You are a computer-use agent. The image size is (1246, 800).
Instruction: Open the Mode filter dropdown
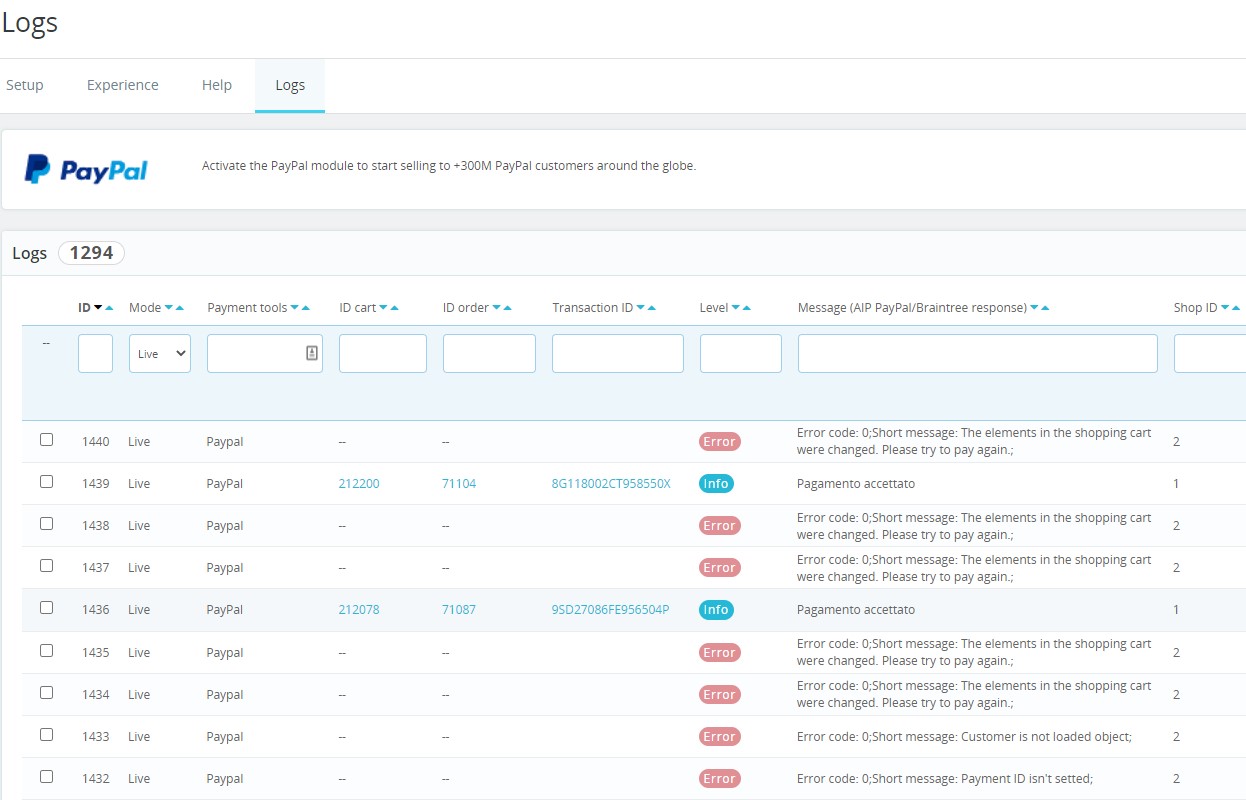[x=159, y=354]
